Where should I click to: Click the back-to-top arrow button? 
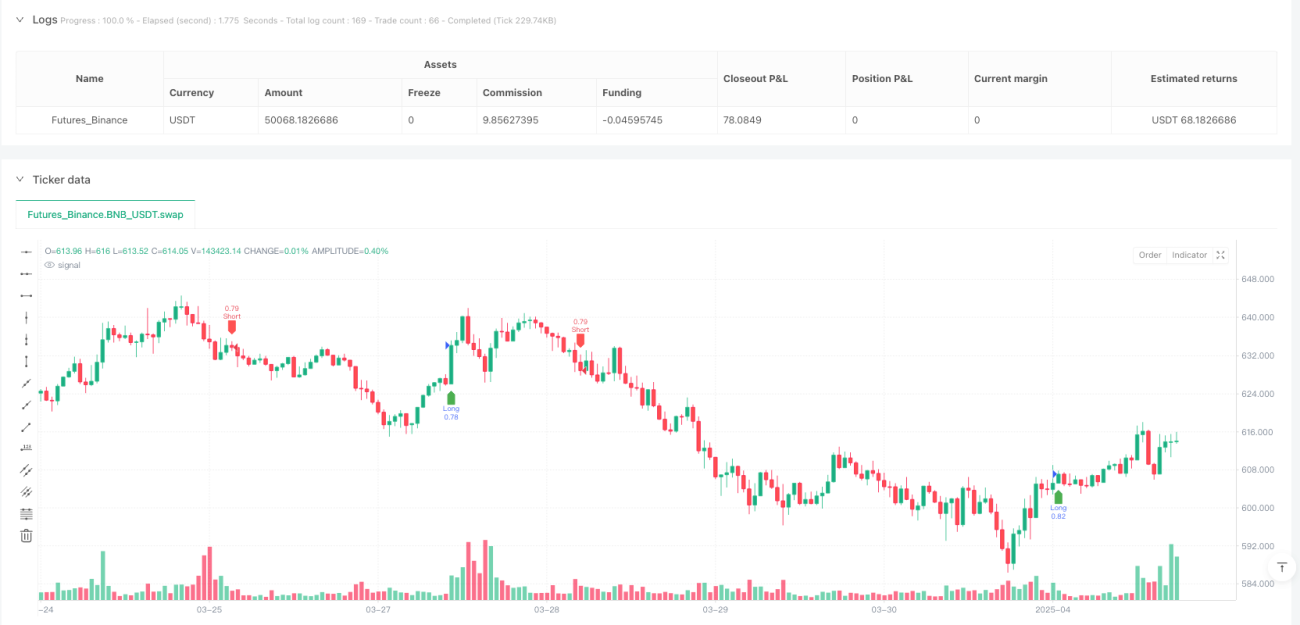point(1281,567)
